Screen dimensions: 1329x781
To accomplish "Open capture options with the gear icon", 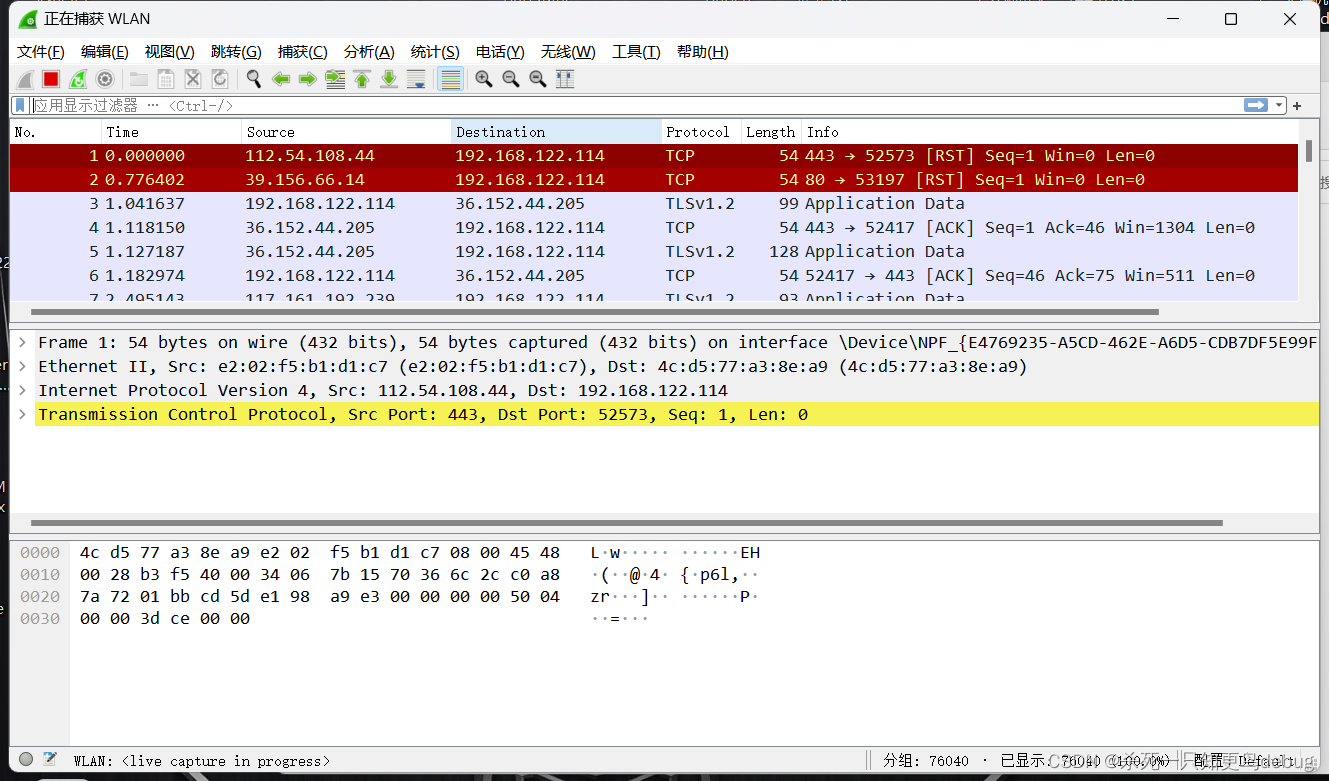I will [105, 79].
